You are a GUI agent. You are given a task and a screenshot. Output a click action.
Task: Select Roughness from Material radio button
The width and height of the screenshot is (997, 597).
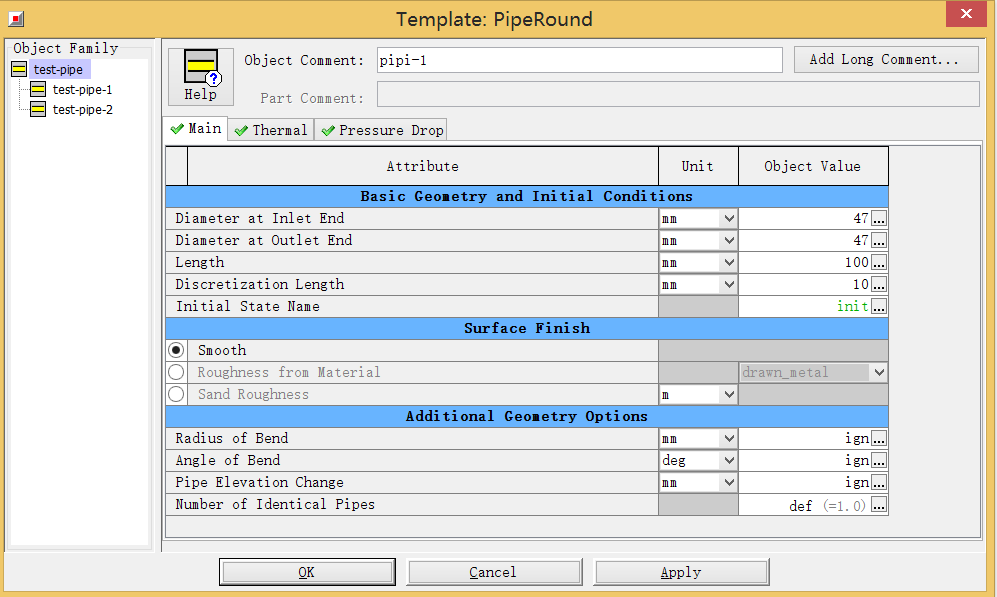(x=177, y=372)
